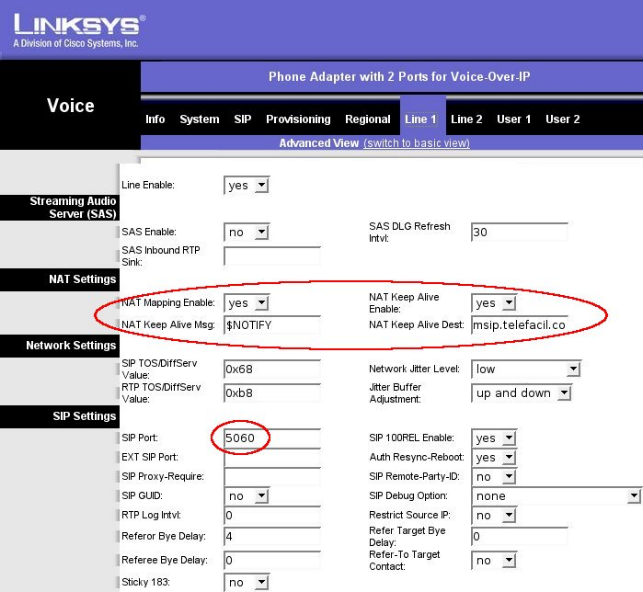This screenshot has height=592, width=643.
Task: Click the Linksys logo
Action: pos(78,28)
